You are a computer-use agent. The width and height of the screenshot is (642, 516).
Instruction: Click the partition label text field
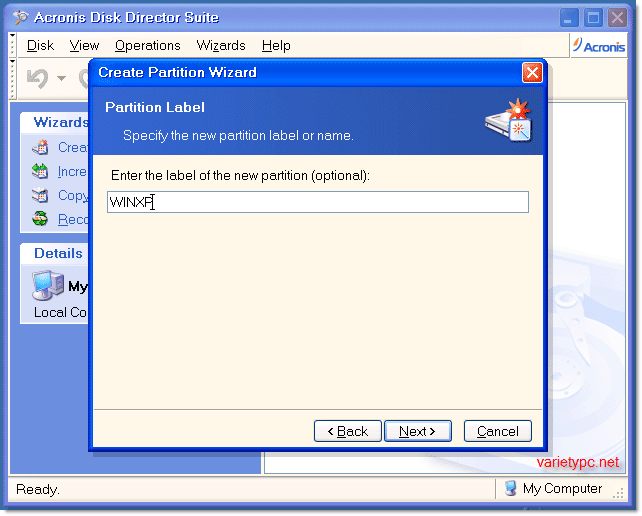318,202
